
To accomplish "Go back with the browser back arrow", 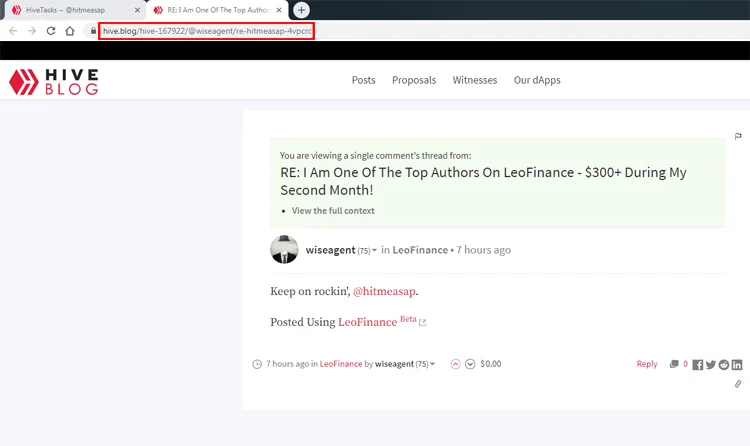I will click(x=13, y=31).
